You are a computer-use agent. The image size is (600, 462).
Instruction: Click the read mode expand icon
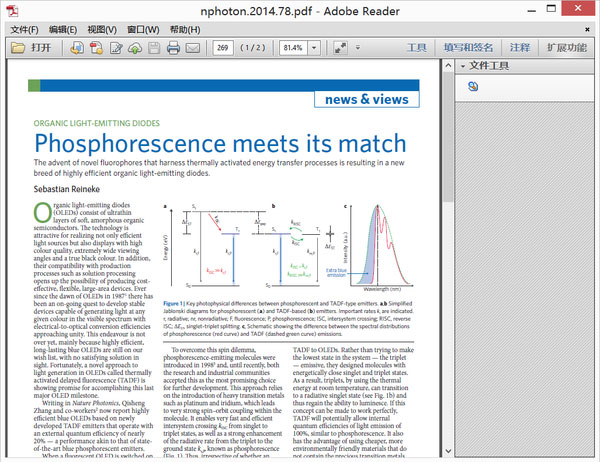[340, 47]
